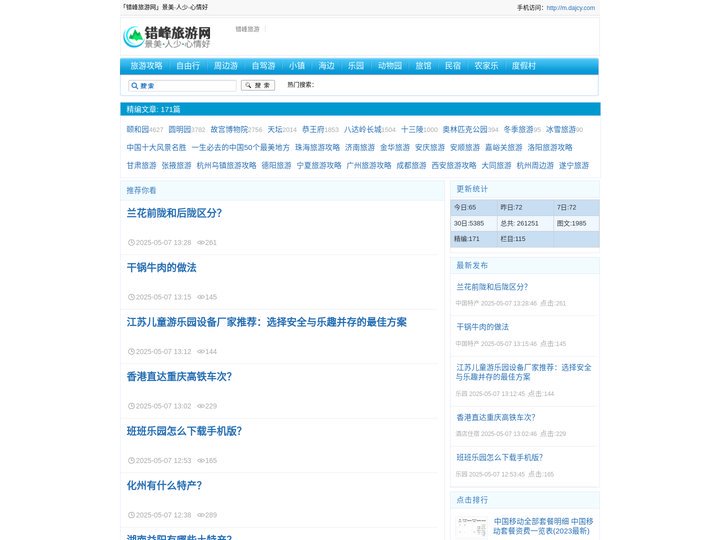Open the 天坛 tag link
Image resolution: width=720 pixels, height=540 pixels.
tap(275, 129)
